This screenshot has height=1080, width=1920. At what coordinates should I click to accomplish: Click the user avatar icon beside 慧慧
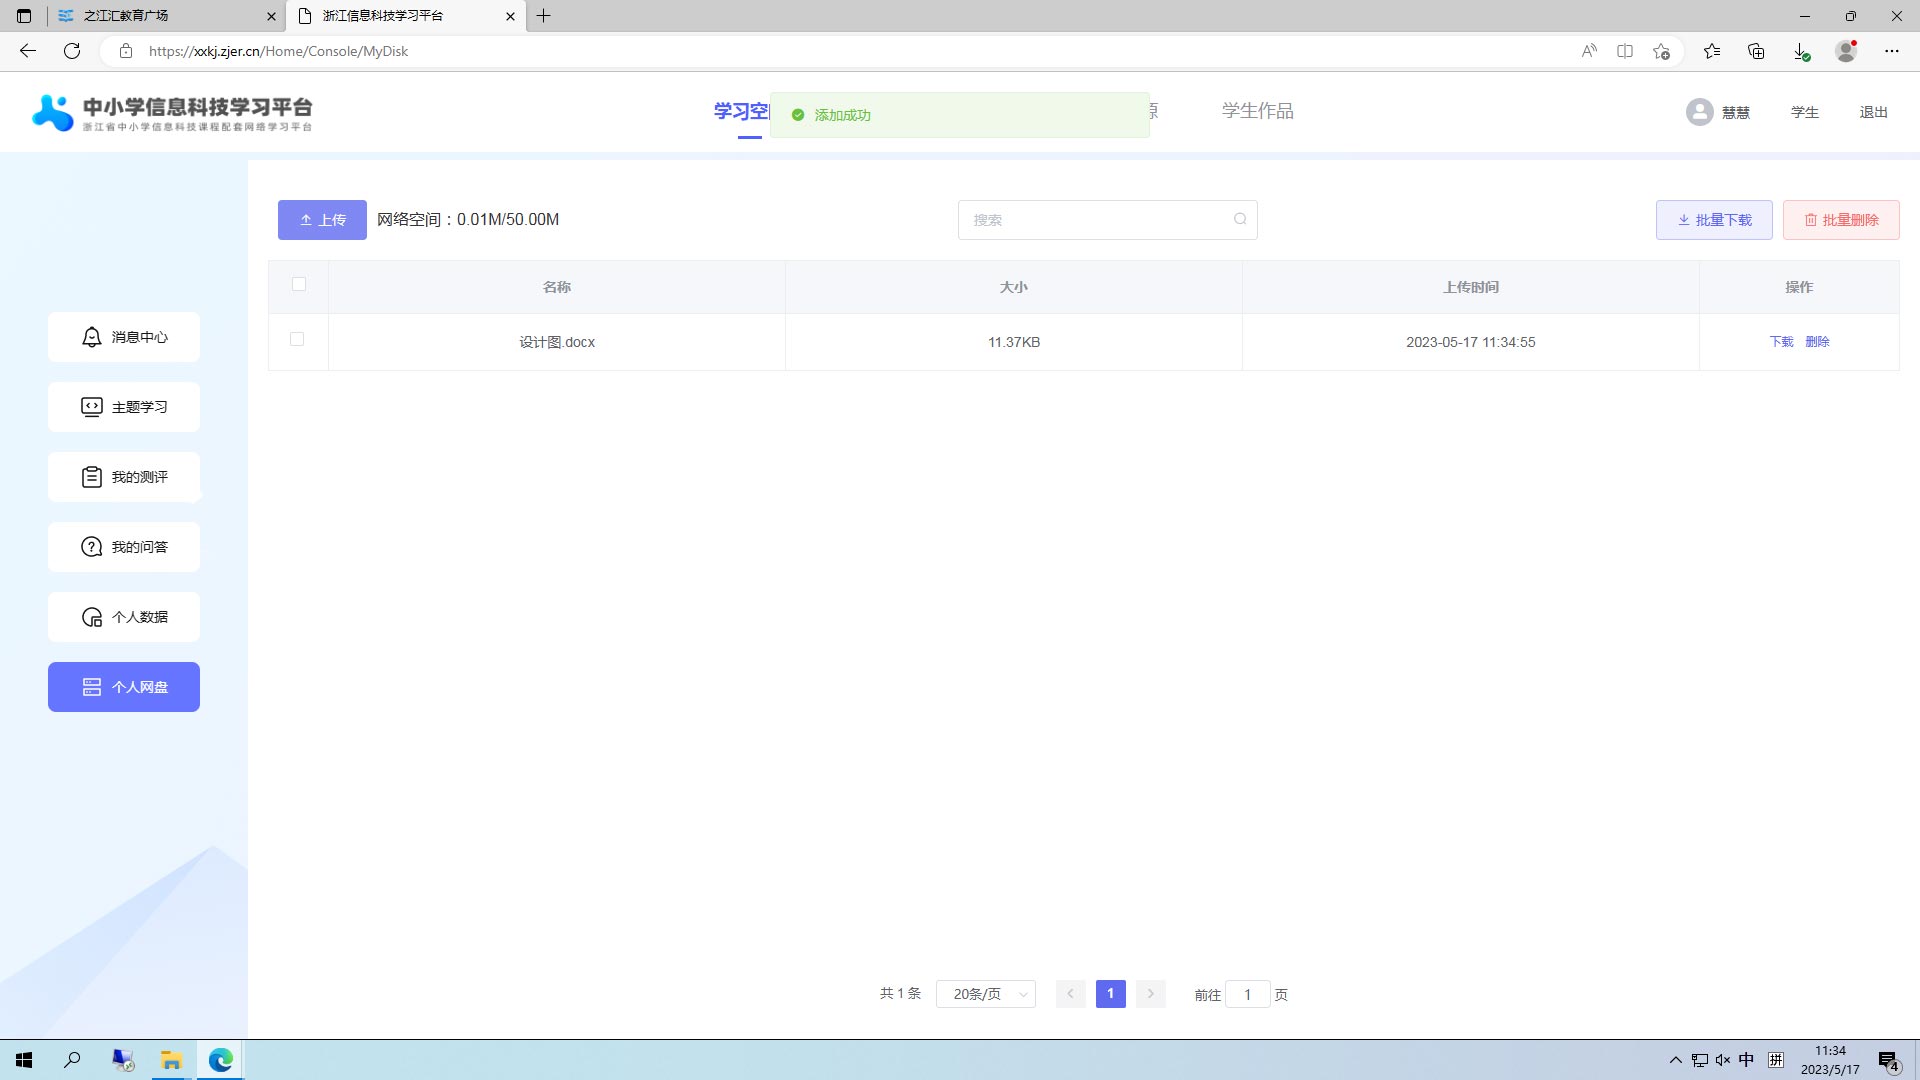click(1699, 112)
